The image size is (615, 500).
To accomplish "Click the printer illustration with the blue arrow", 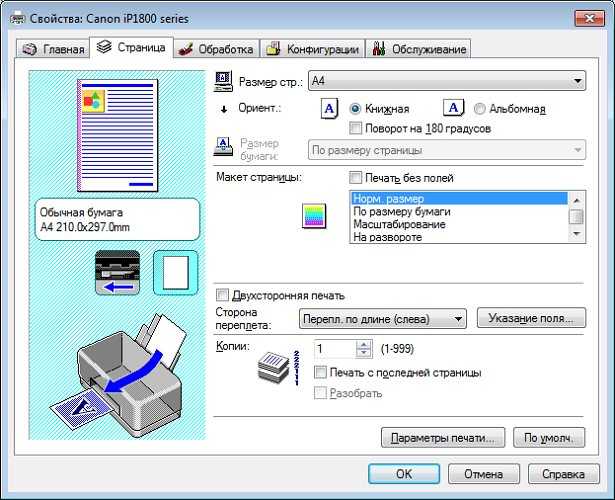I will (x=118, y=375).
